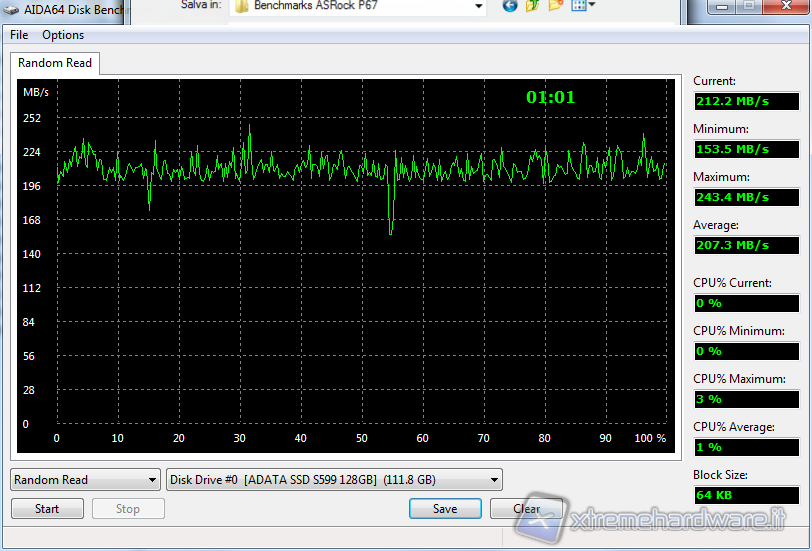Create a new folder via folder icon
812x551 pixels.
(x=555, y=5)
